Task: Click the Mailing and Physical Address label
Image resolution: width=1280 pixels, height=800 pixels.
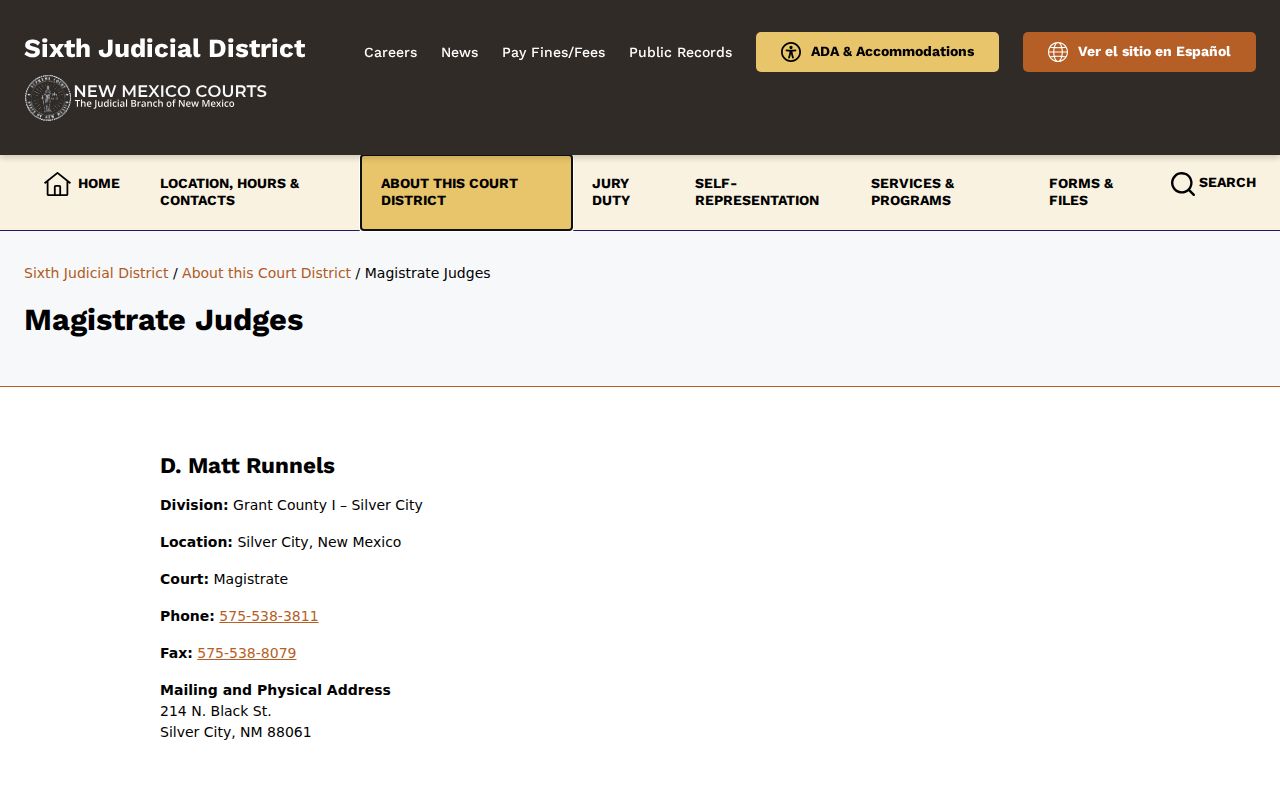Action: coord(275,690)
